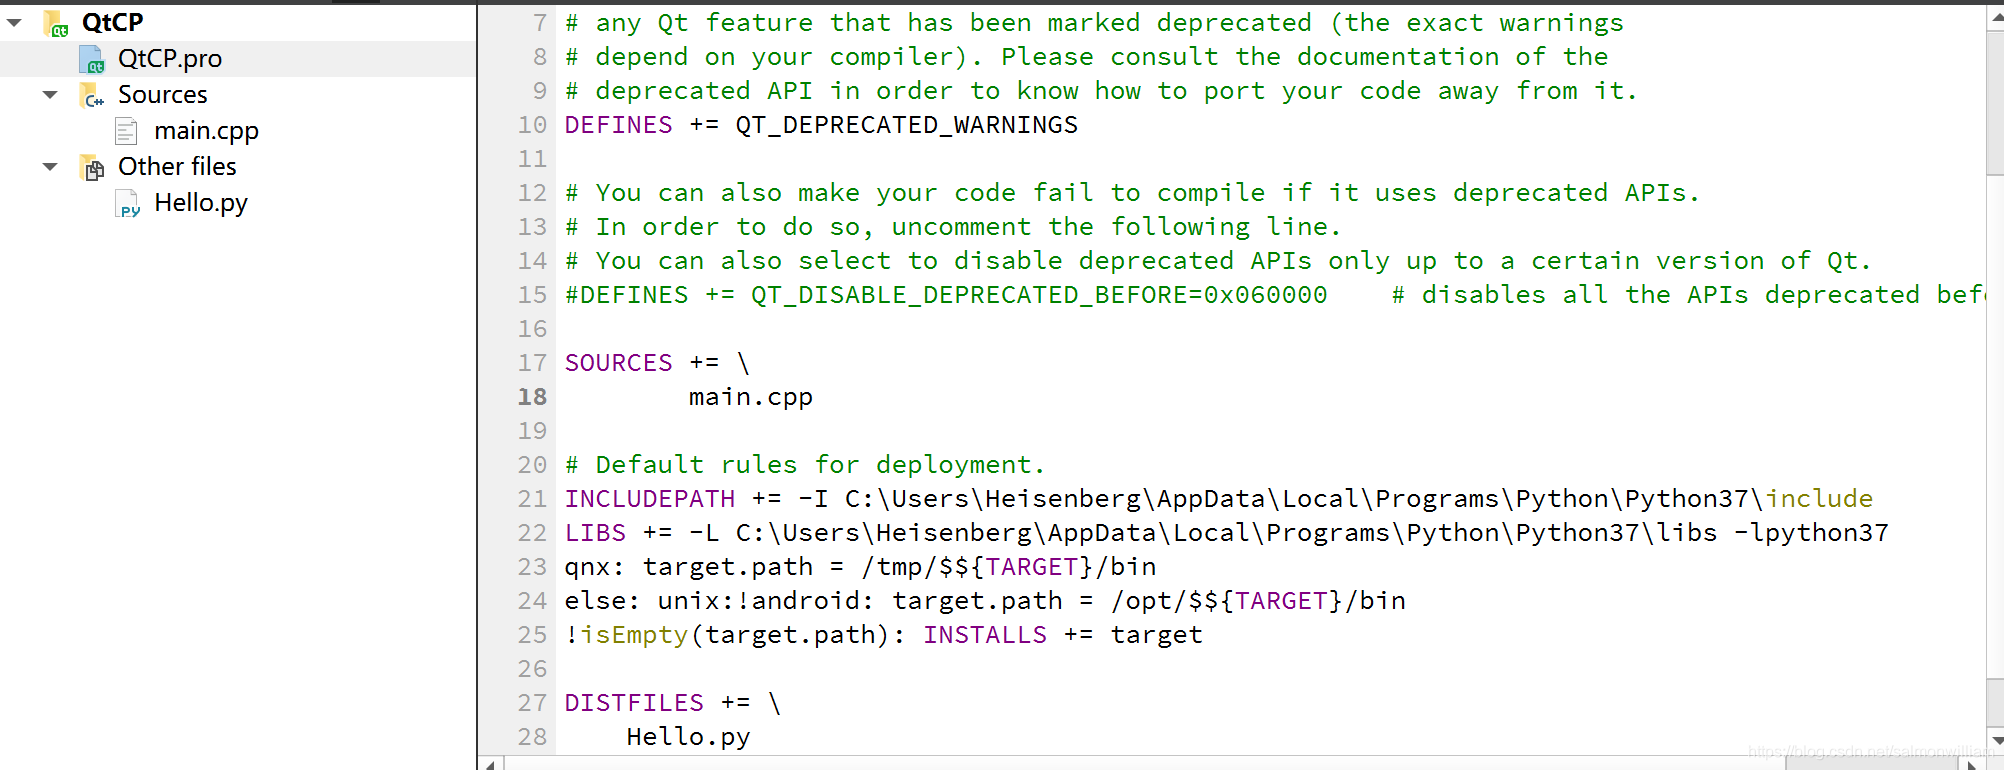Image resolution: width=2004 pixels, height=770 pixels.
Task: Open Hello.py in the project tree
Action: 201,203
